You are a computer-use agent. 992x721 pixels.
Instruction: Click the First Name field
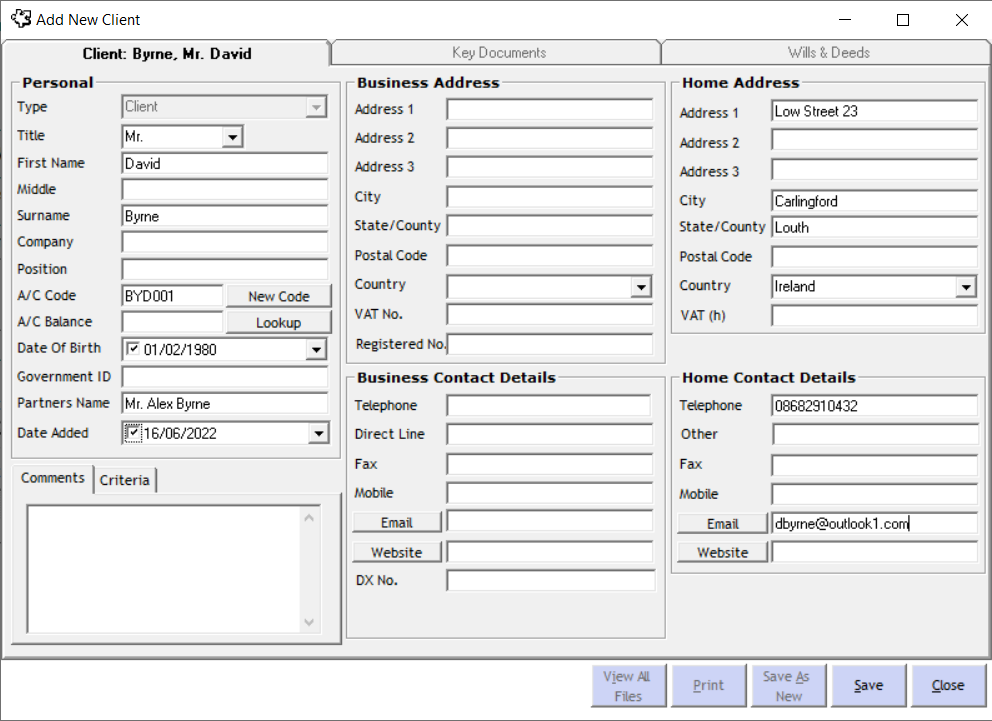pos(225,164)
